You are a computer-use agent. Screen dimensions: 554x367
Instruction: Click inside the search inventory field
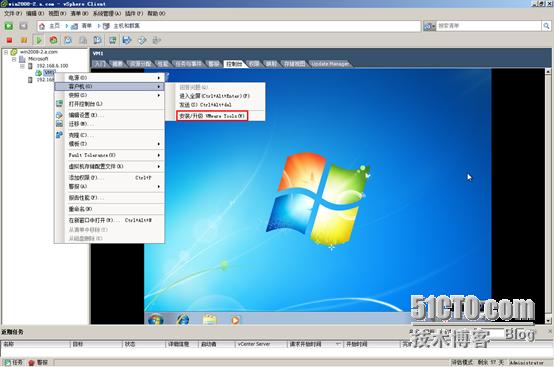click(x=489, y=26)
